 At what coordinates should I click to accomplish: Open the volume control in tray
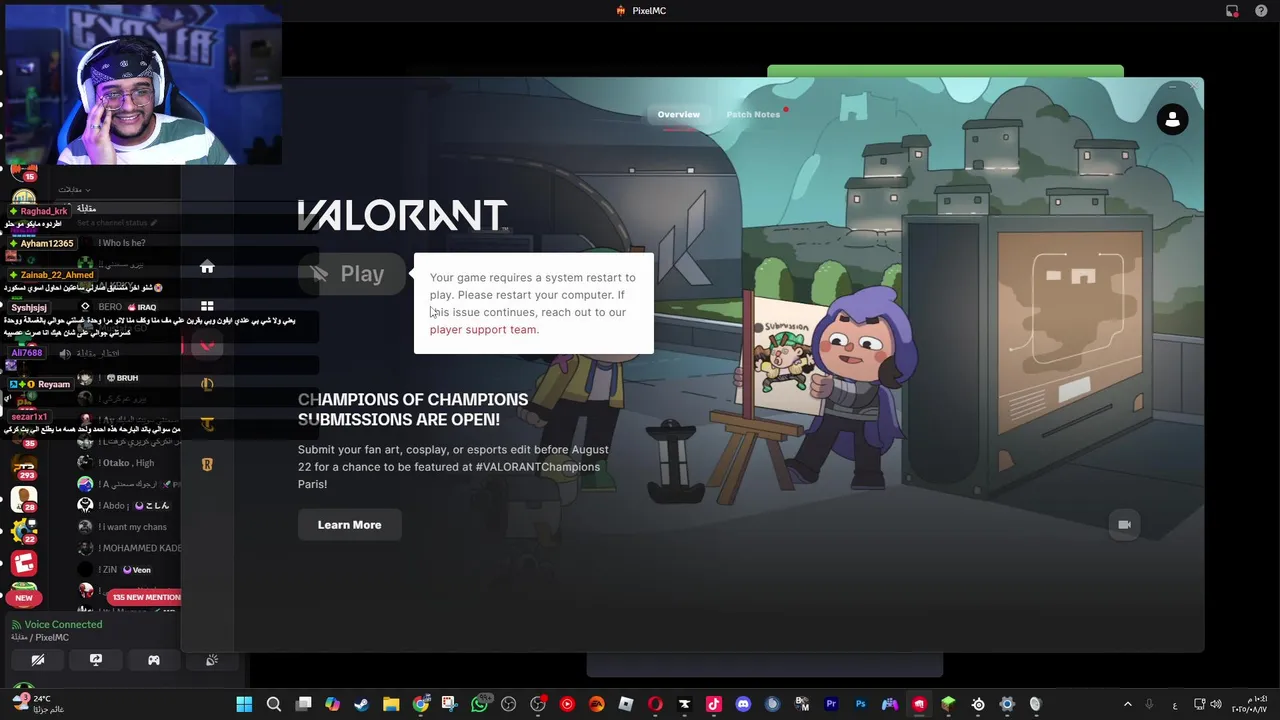1216,704
